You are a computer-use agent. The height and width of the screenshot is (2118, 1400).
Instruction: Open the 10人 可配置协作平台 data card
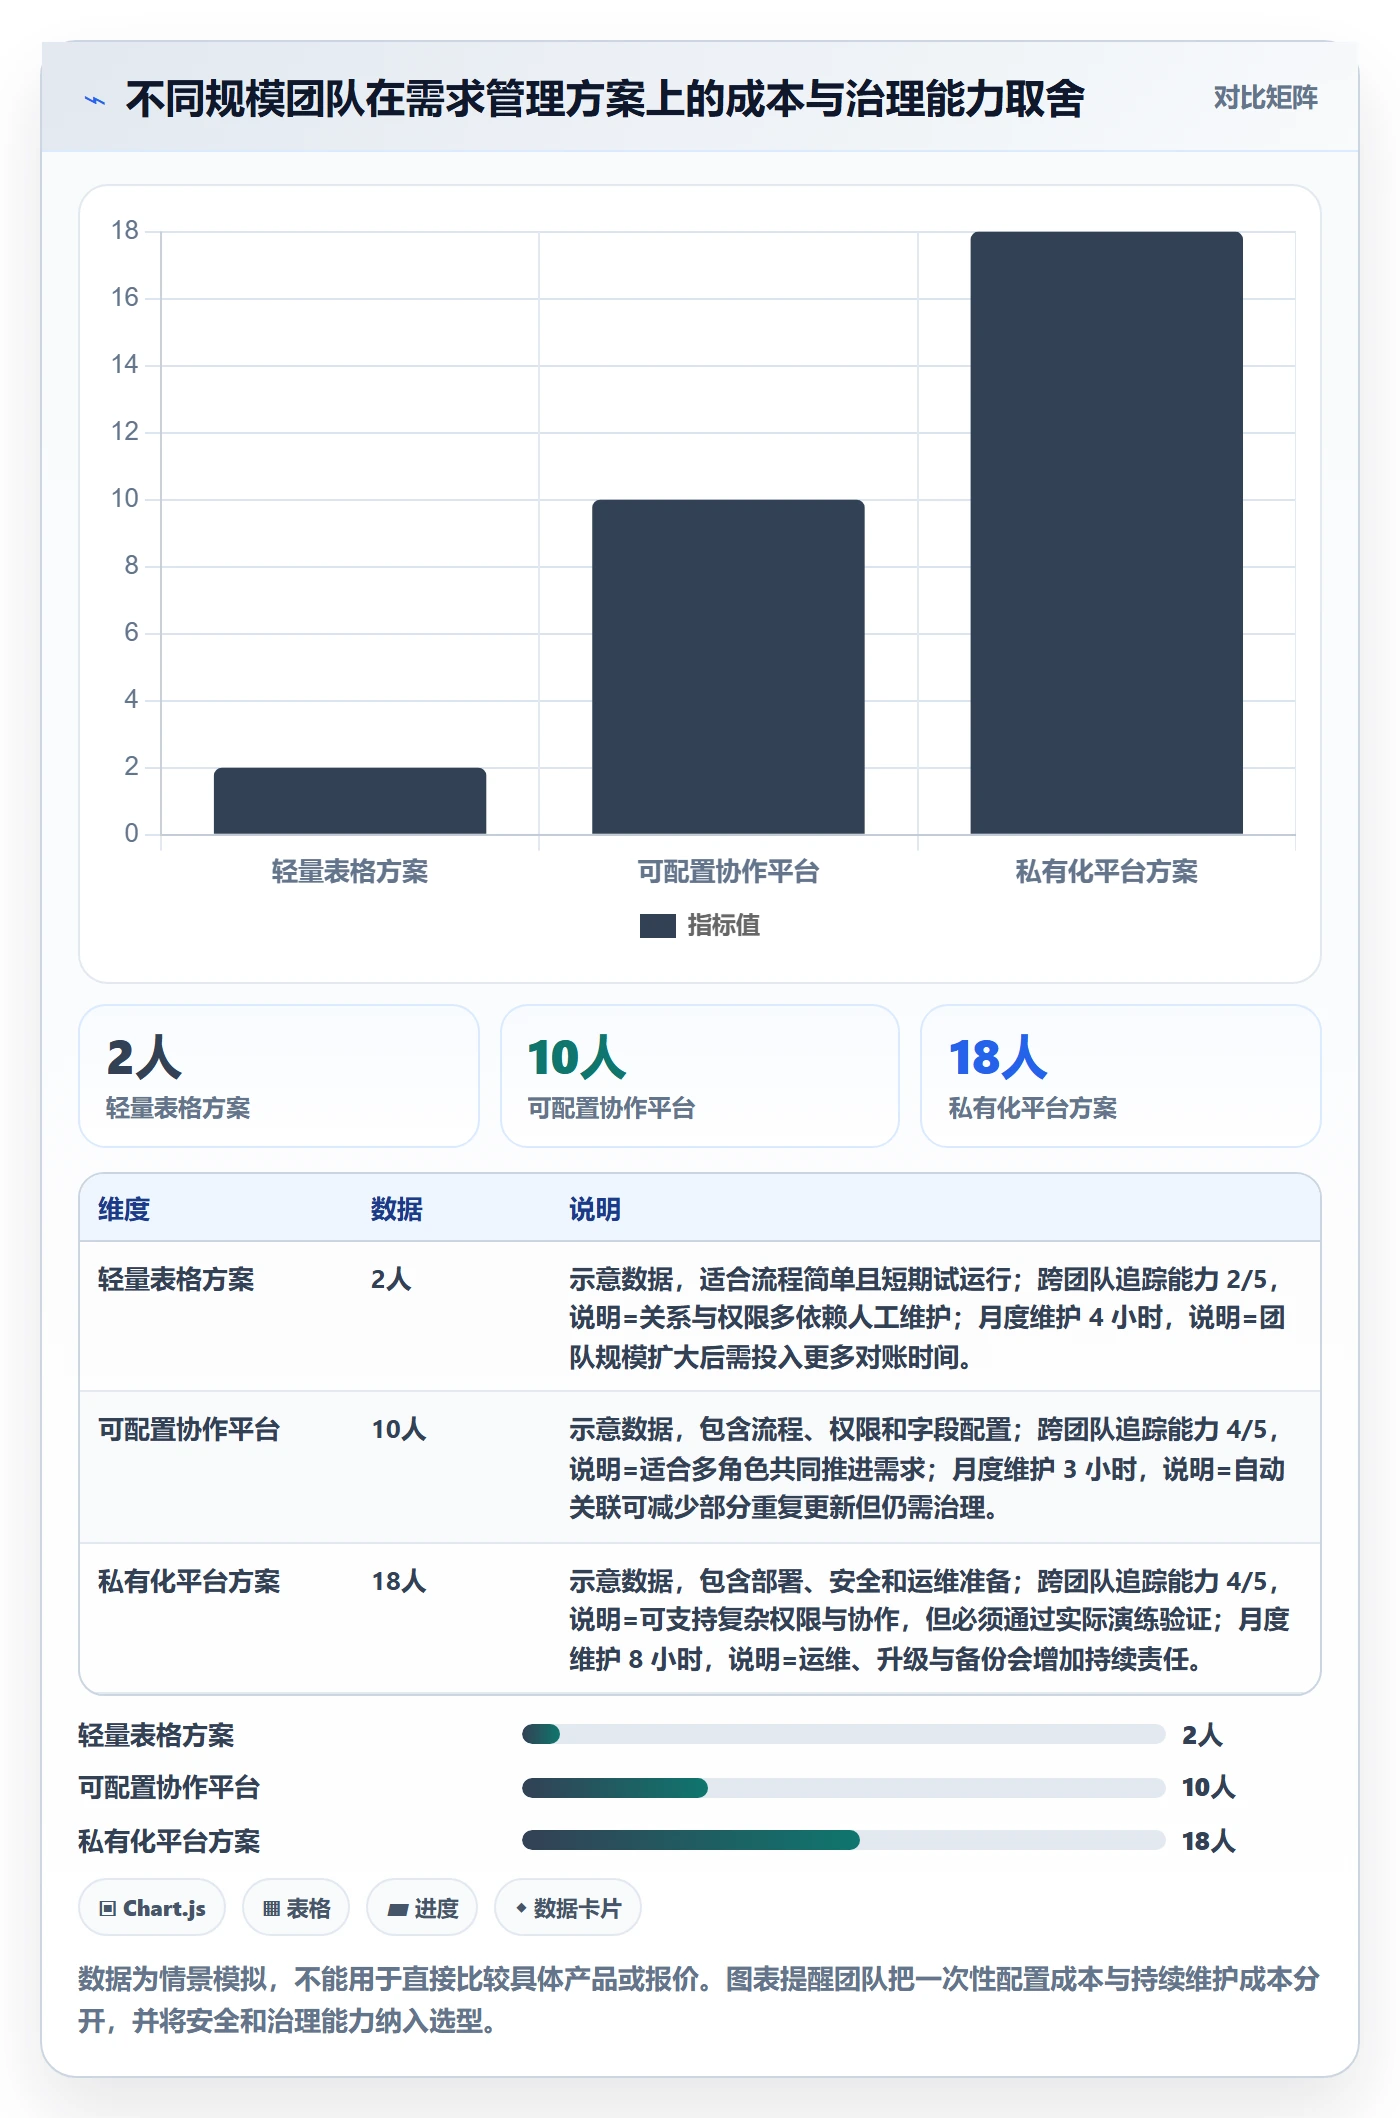(700, 1076)
